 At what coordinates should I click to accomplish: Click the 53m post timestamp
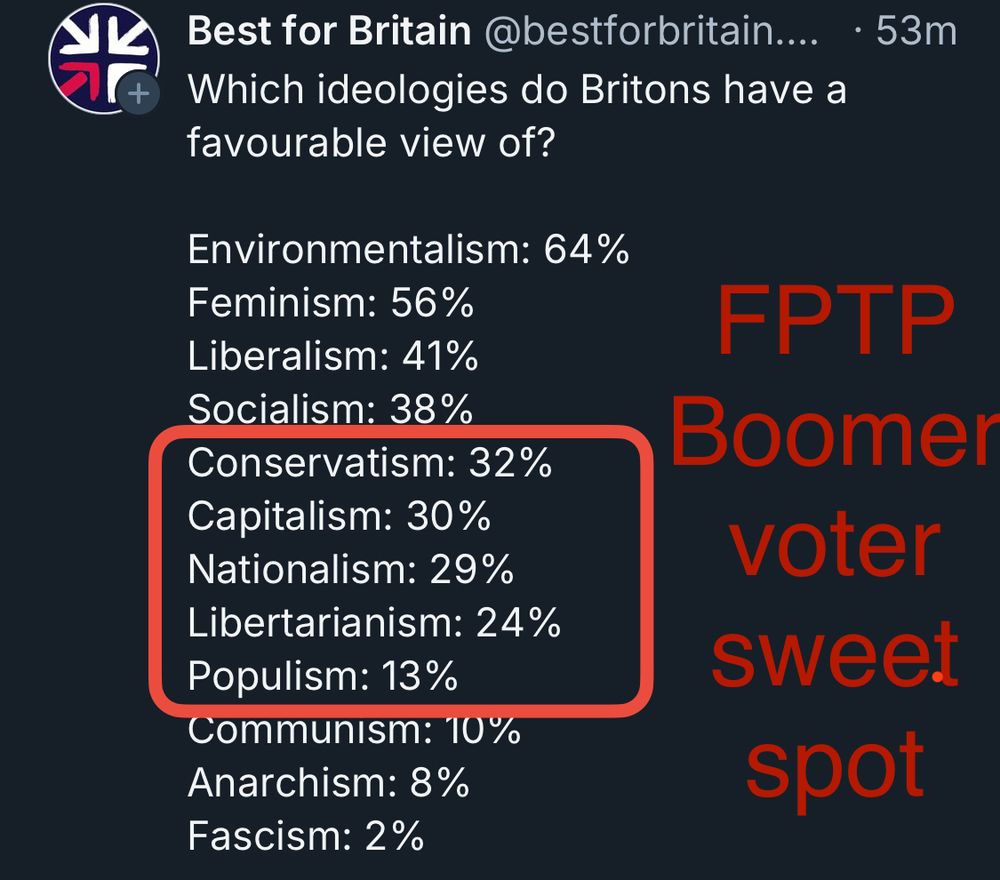[x=914, y=31]
